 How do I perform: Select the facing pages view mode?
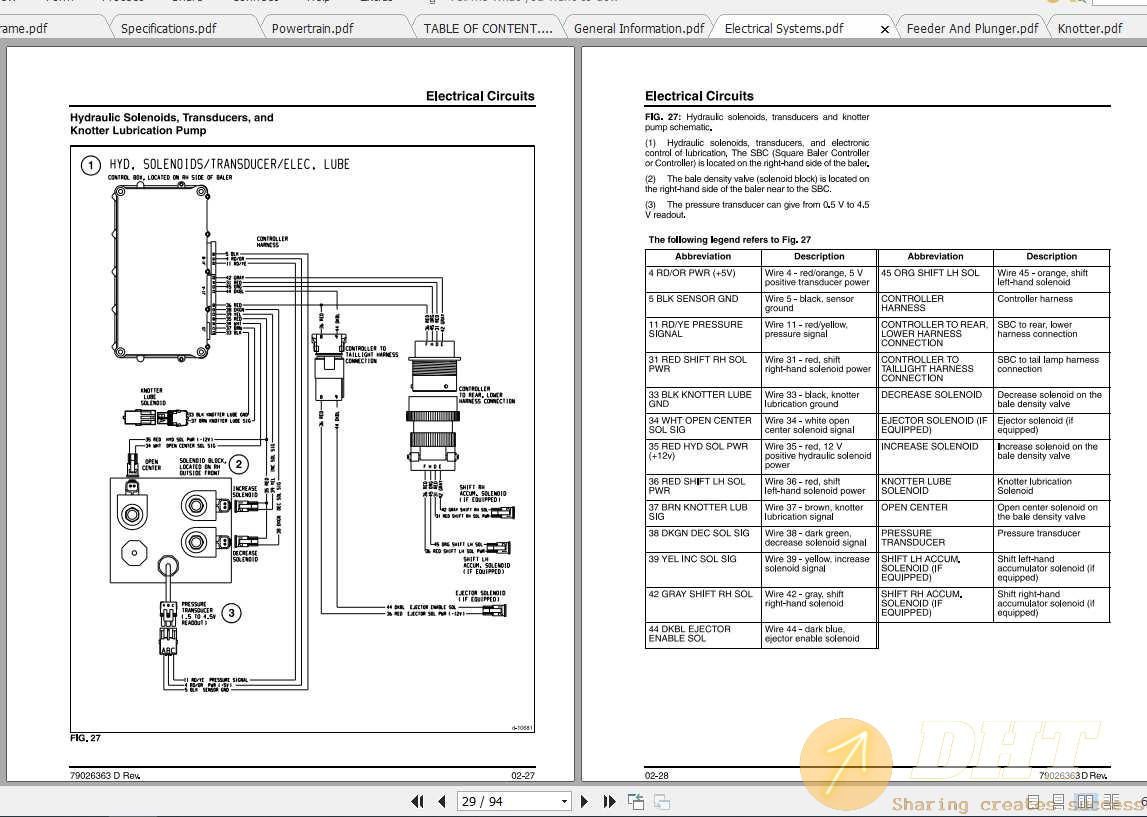(x=1086, y=802)
